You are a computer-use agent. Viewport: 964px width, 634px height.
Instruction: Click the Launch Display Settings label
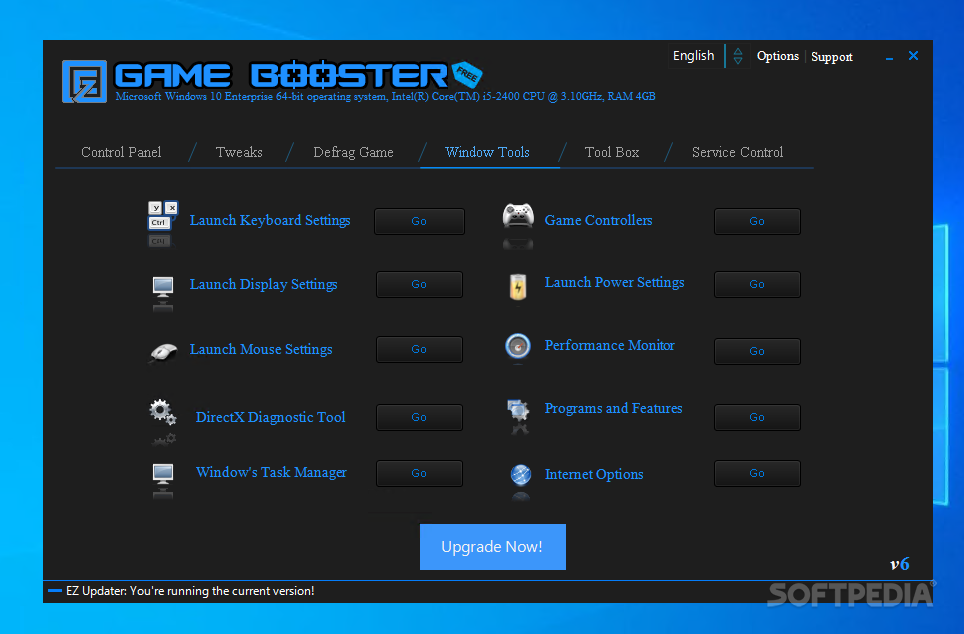(x=263, y=284)
